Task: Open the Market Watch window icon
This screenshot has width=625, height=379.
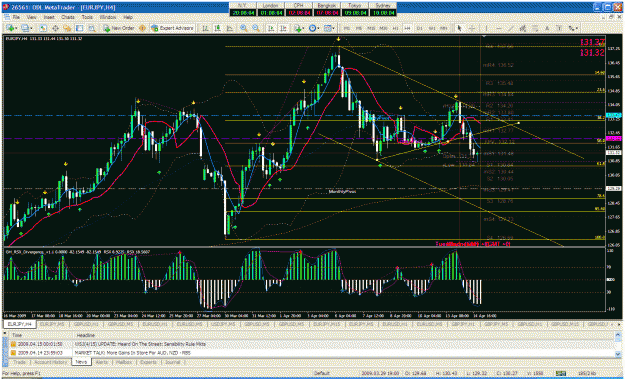Action: pyautogui.click(x=43, y=28)
